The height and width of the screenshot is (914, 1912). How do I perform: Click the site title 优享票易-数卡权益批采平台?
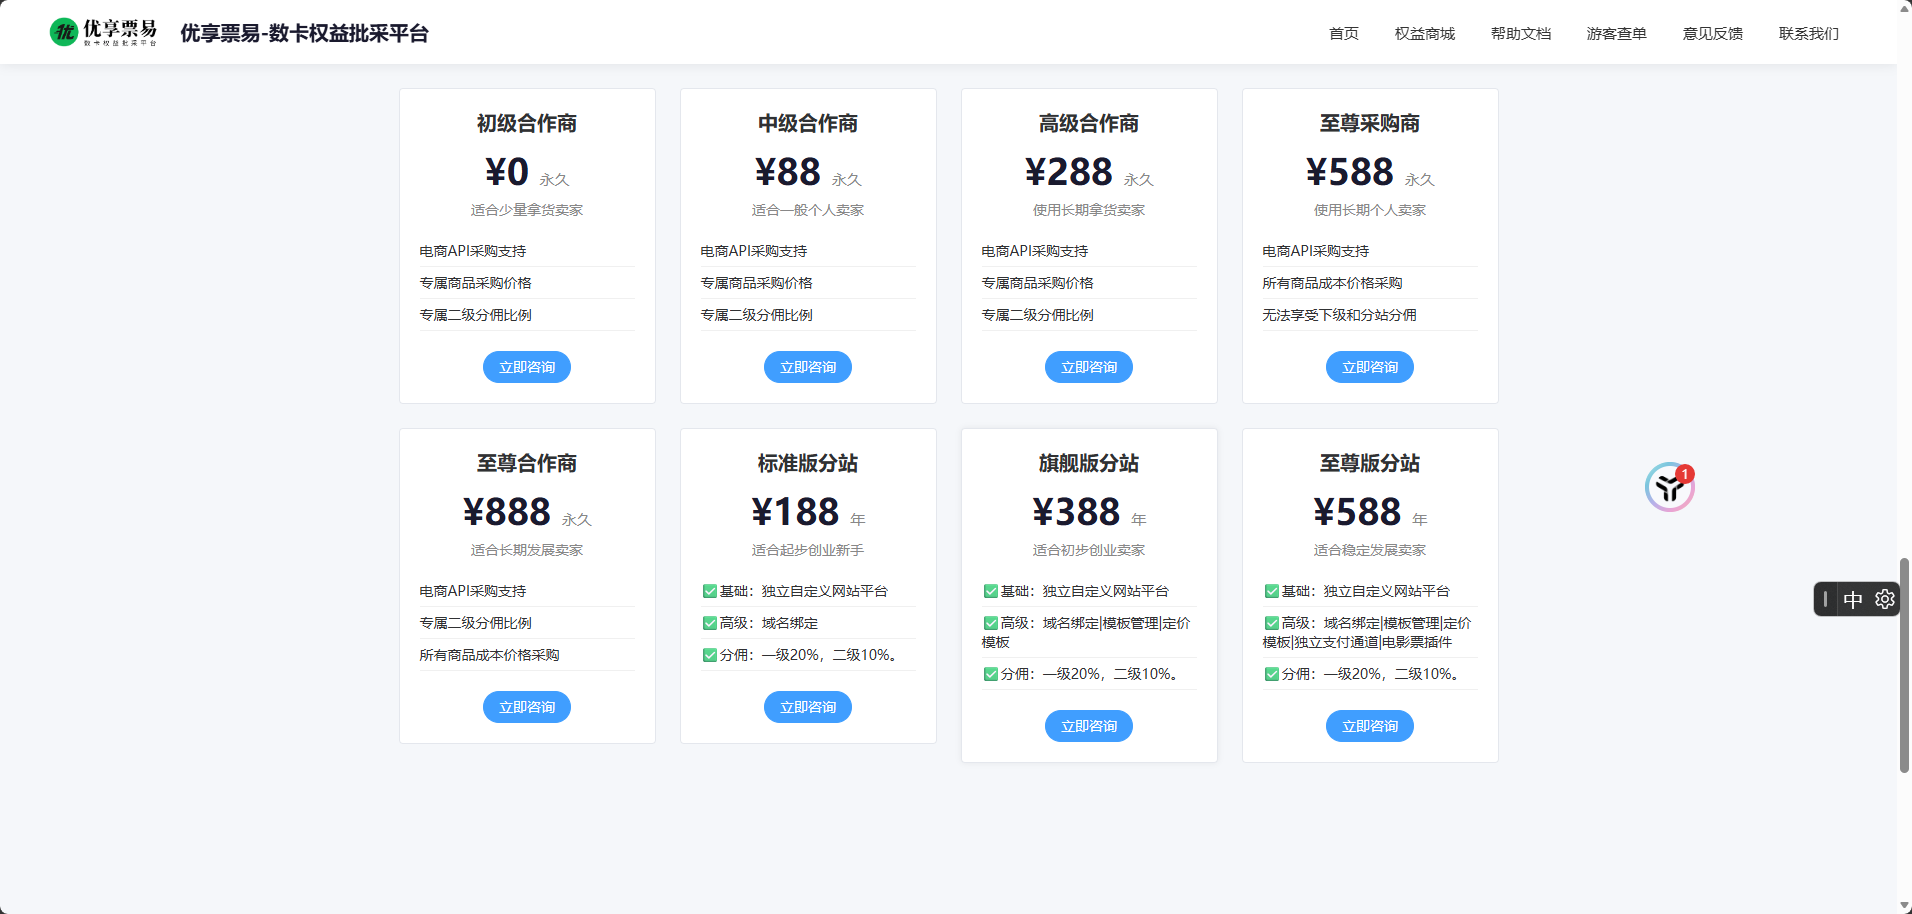(304, 33)
